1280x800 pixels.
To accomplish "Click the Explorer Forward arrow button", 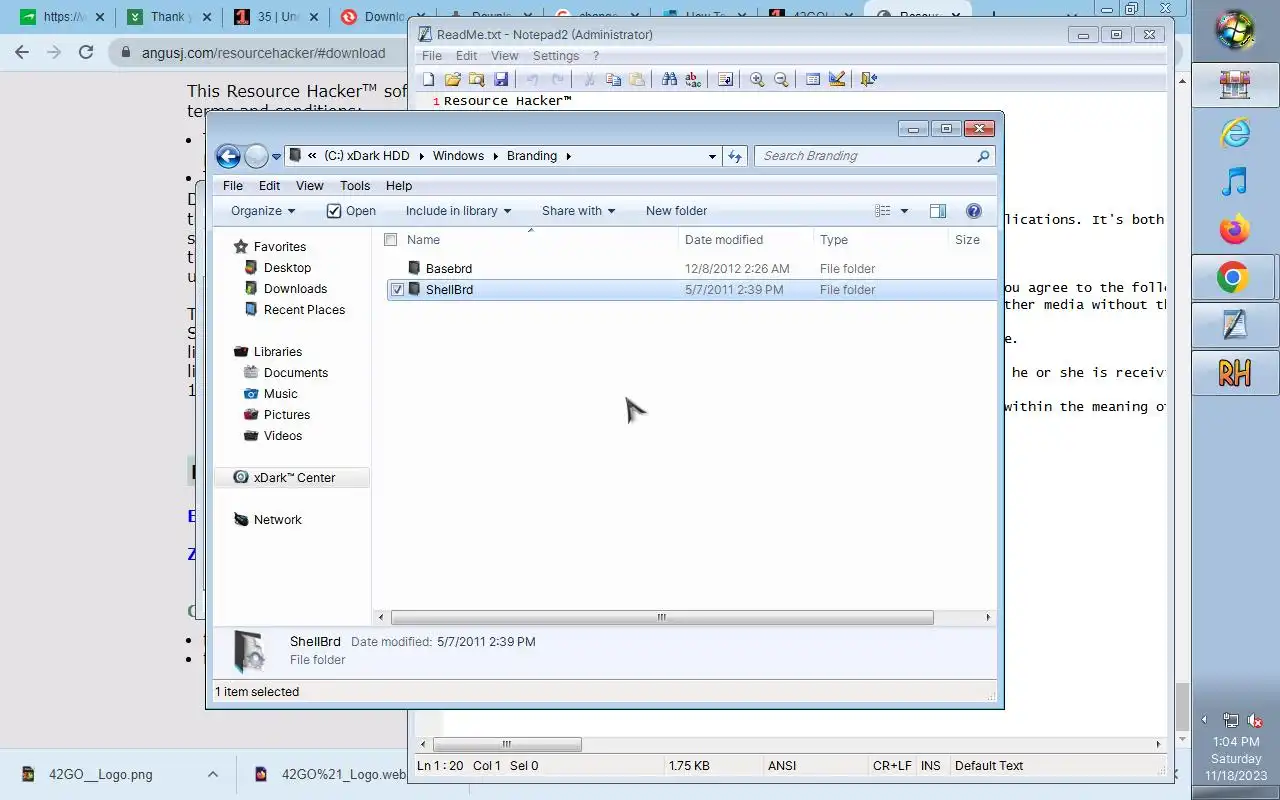I will pos(256,156).
